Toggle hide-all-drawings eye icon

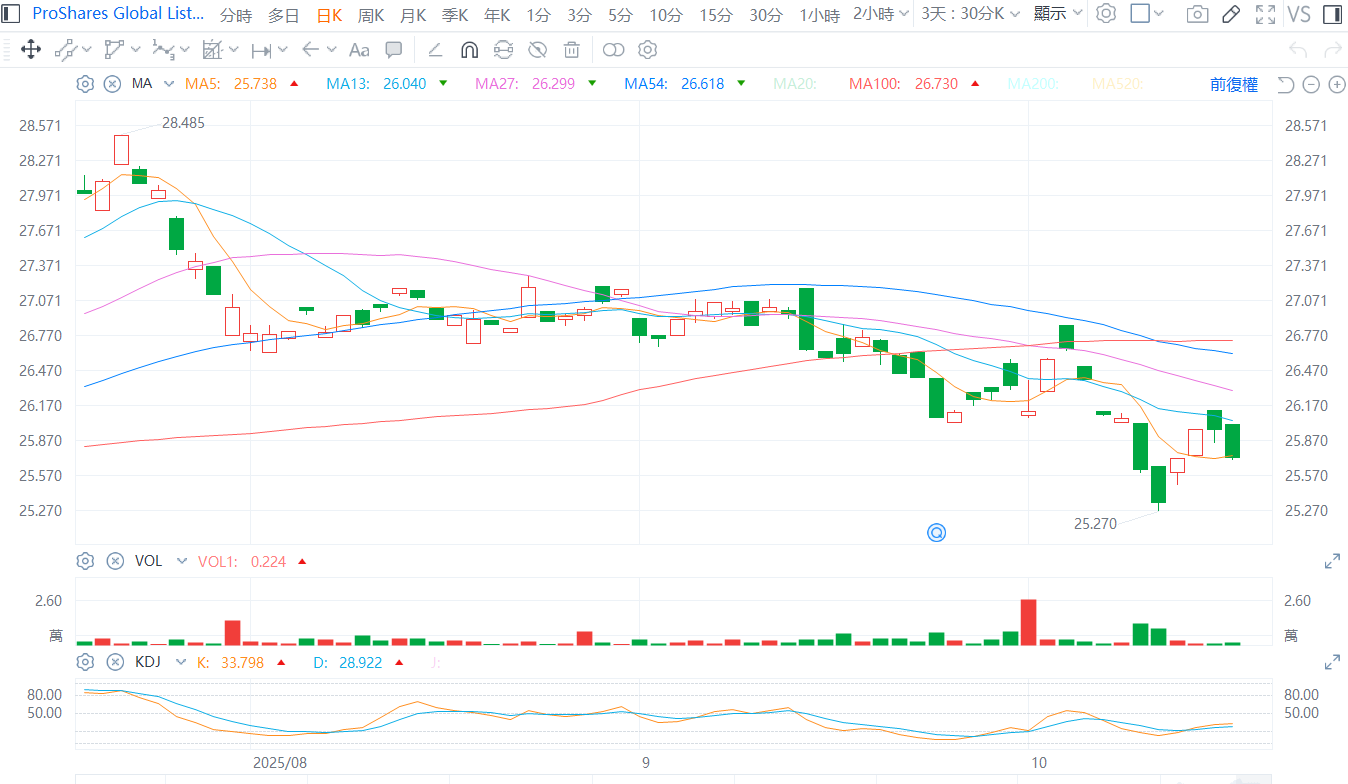[537, 50]
